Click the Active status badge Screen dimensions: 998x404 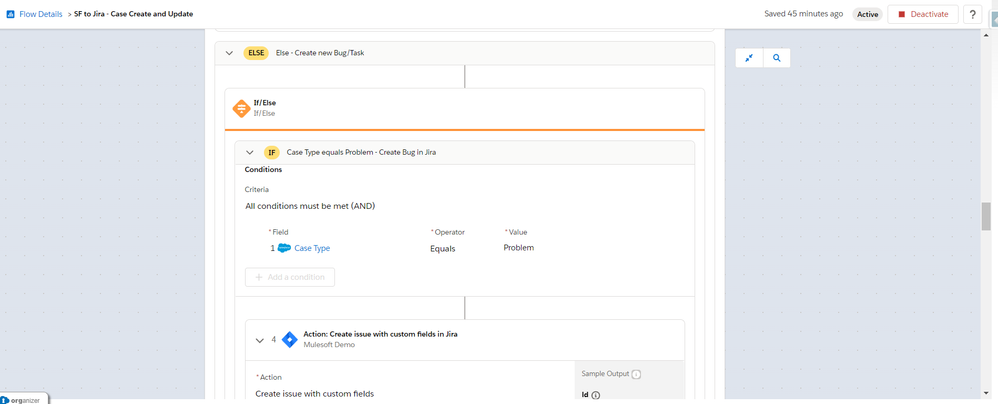click(x=867, y=14)
